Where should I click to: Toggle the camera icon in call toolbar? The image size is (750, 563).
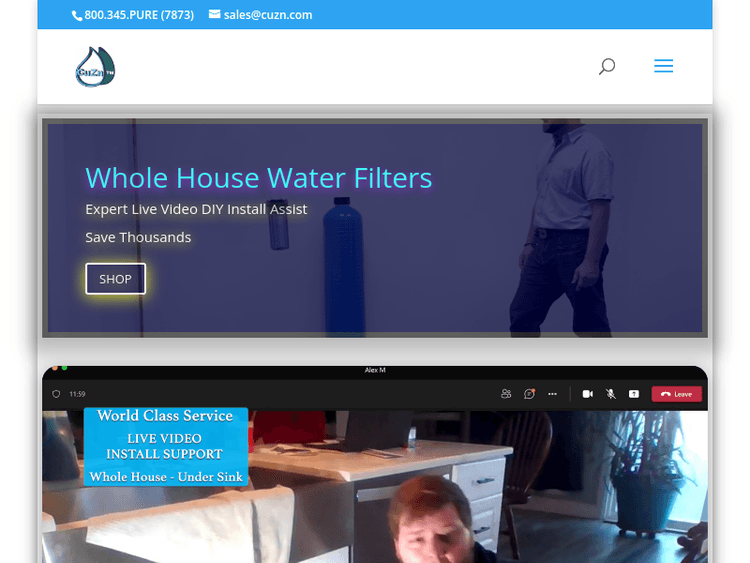pos(588,394)
